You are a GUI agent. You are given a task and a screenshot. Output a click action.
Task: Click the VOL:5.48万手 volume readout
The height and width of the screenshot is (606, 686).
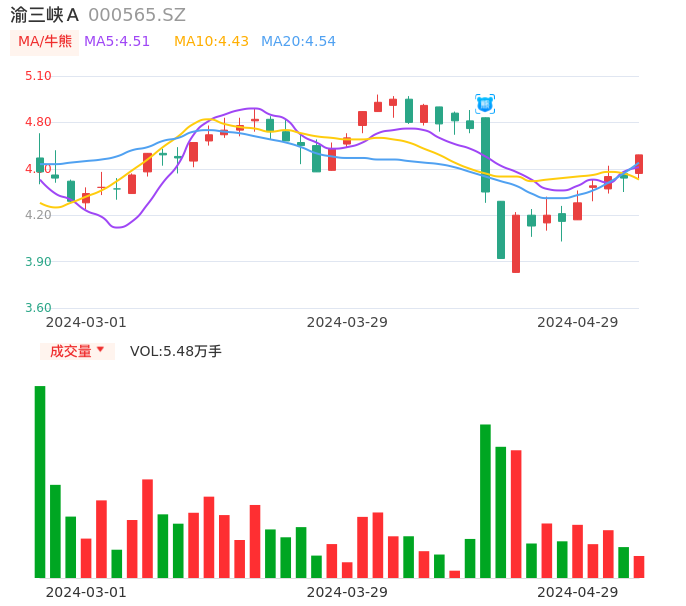coord(176,351)
